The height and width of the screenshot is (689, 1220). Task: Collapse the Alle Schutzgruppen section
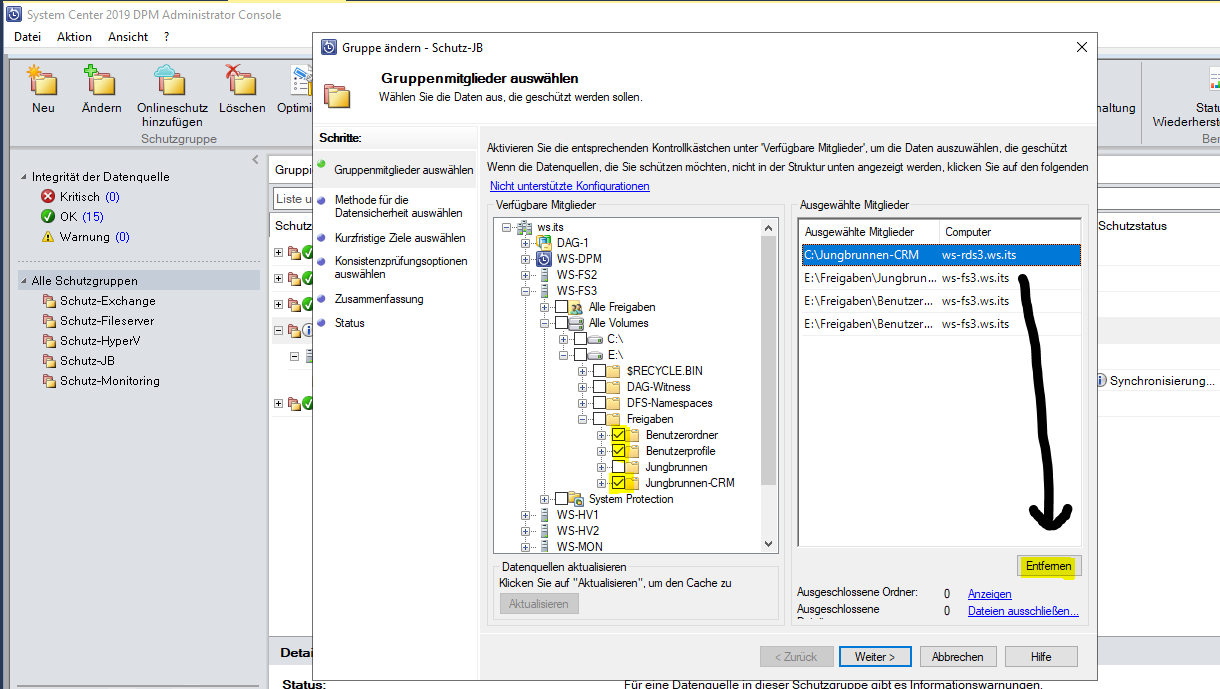point(25,281)
